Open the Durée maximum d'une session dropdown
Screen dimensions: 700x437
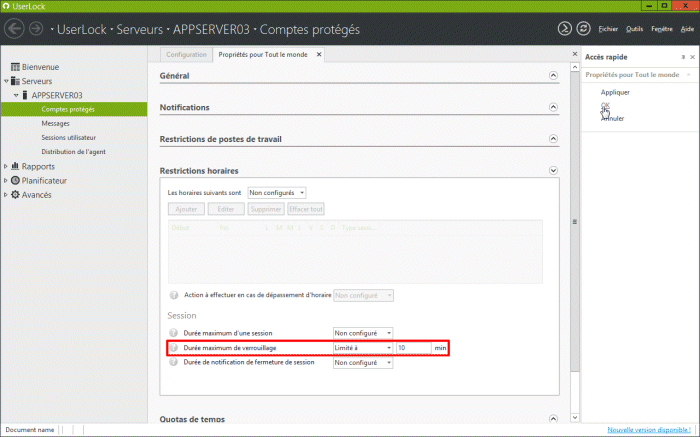pos(363,333)
